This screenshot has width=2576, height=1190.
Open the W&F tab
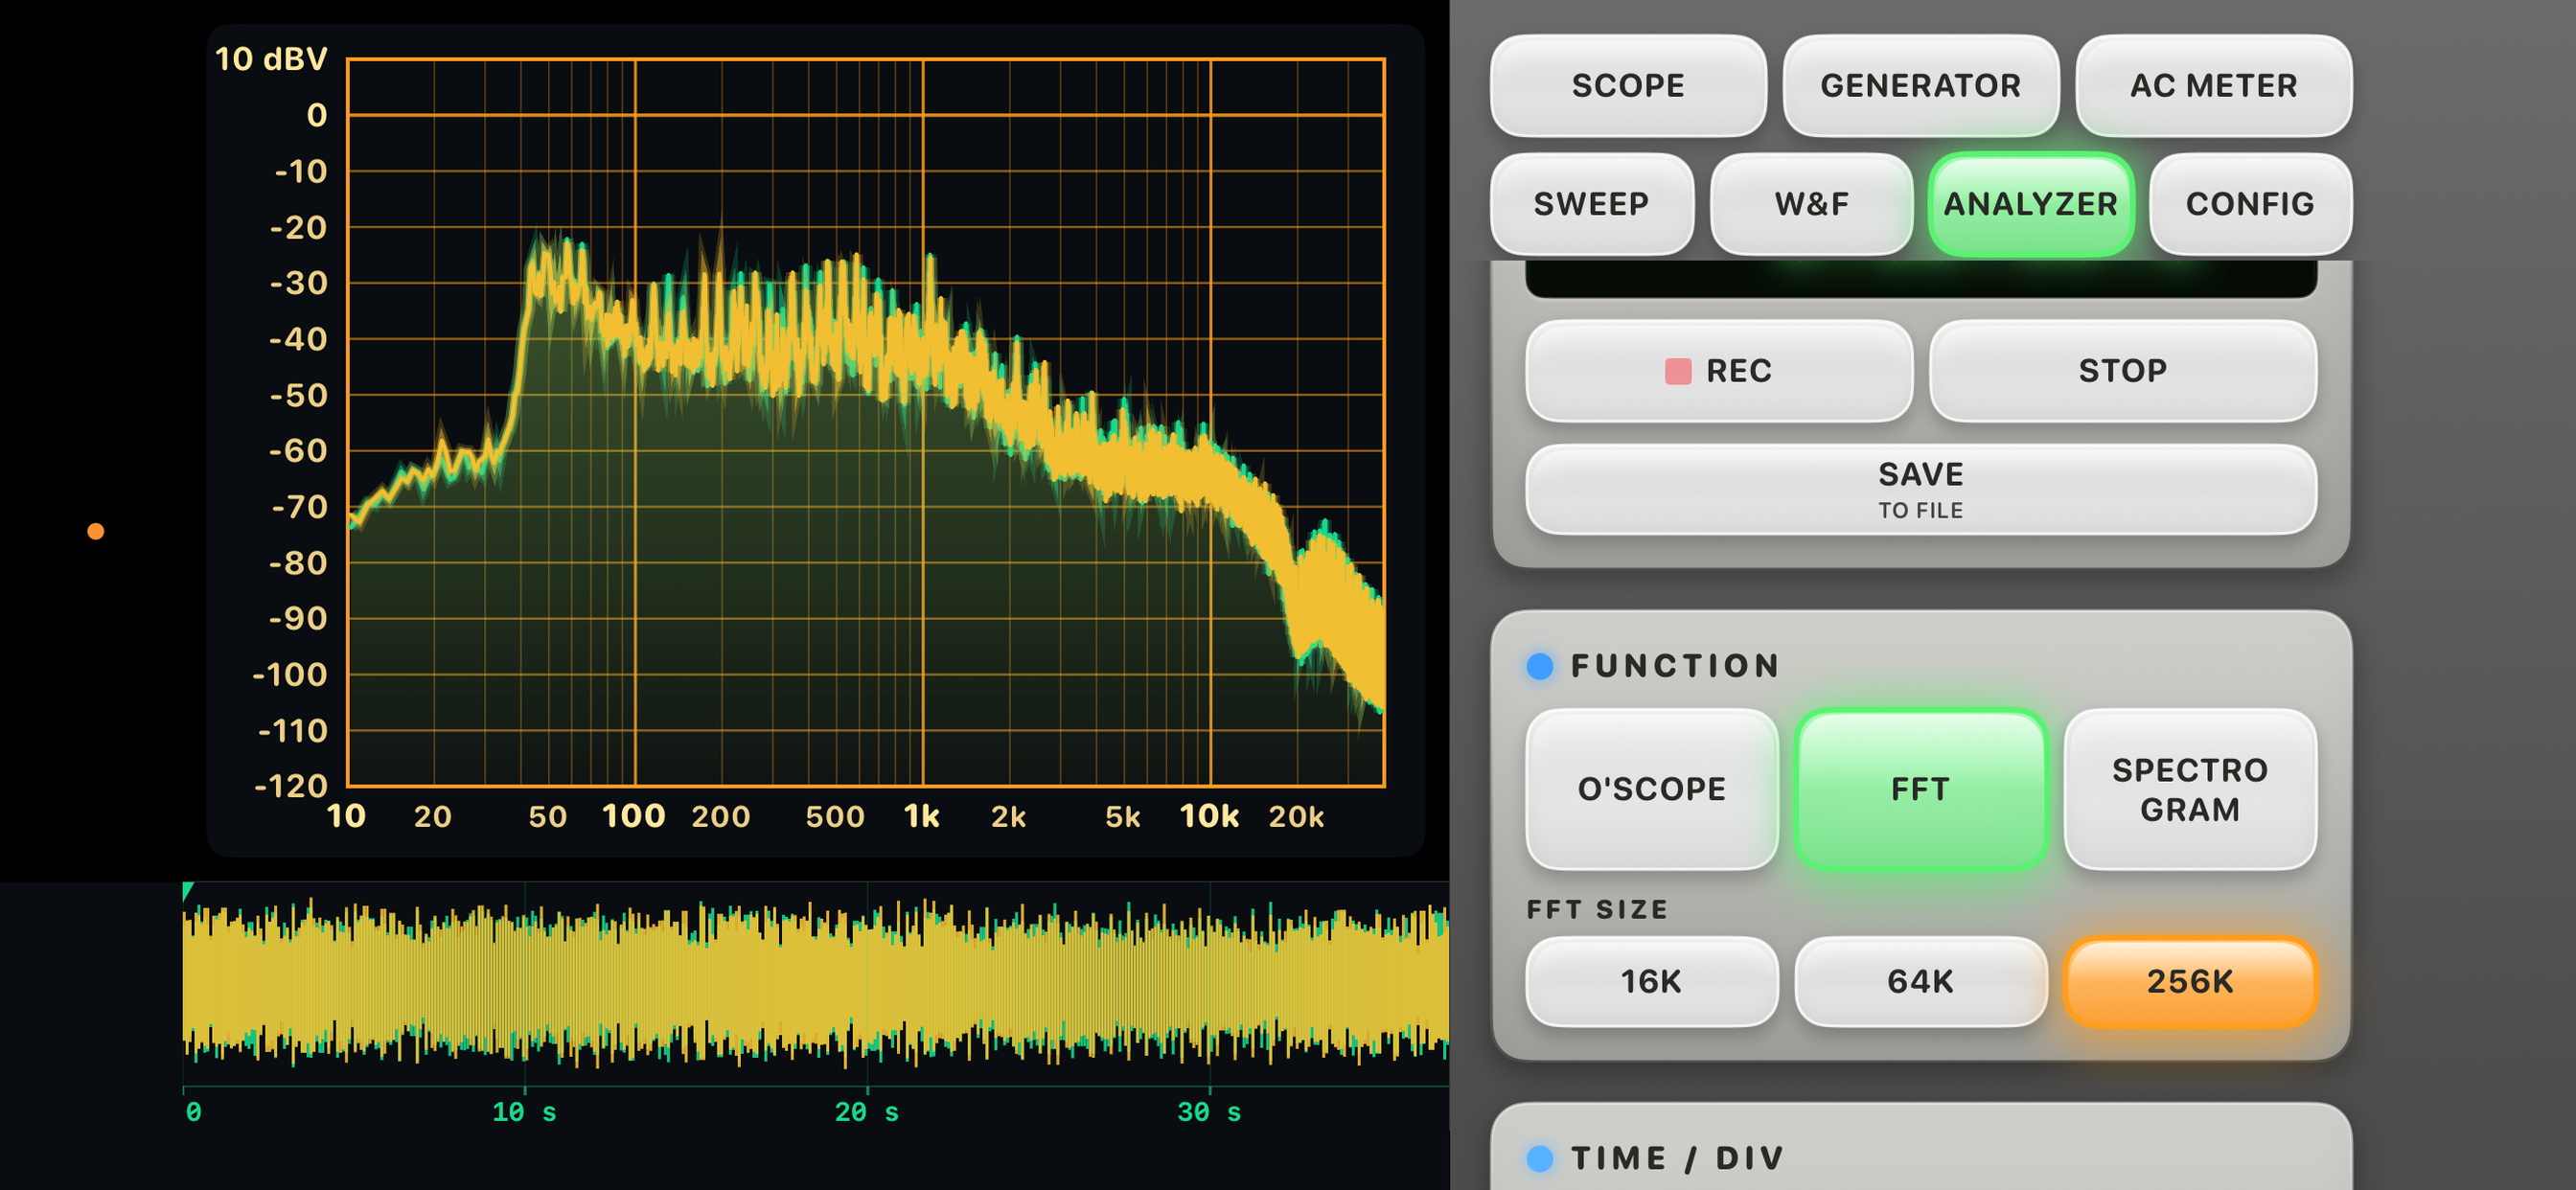coord(1811,204)
